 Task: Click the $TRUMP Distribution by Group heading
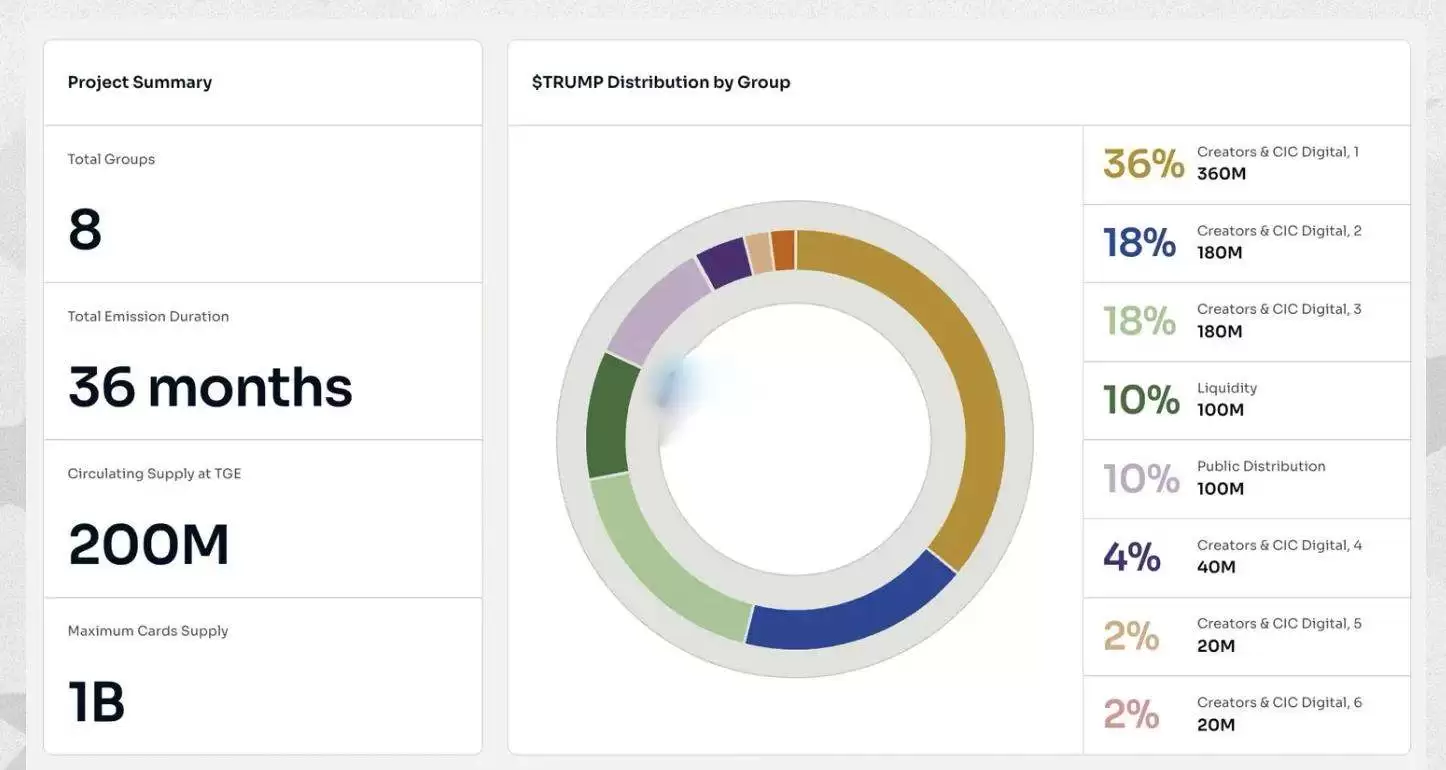point(661,82)
